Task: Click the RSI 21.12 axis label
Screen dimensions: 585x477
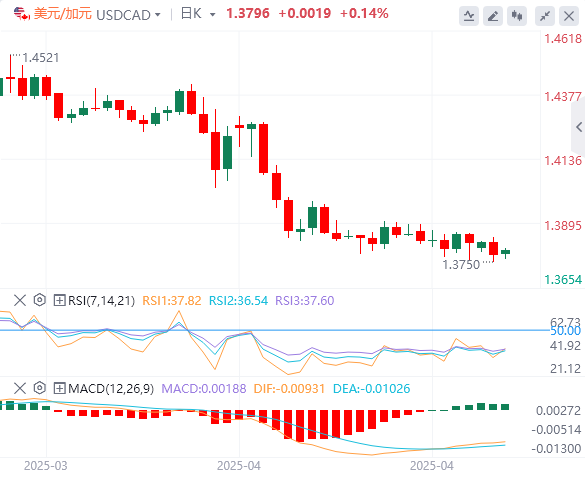Action: pyautogui.click(x=565, y=368)
